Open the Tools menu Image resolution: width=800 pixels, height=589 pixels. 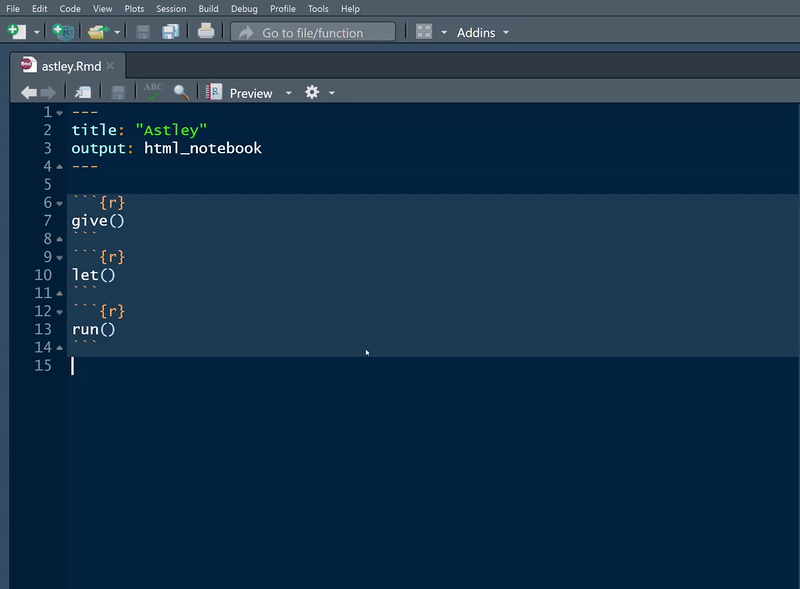tap(318, 9)
